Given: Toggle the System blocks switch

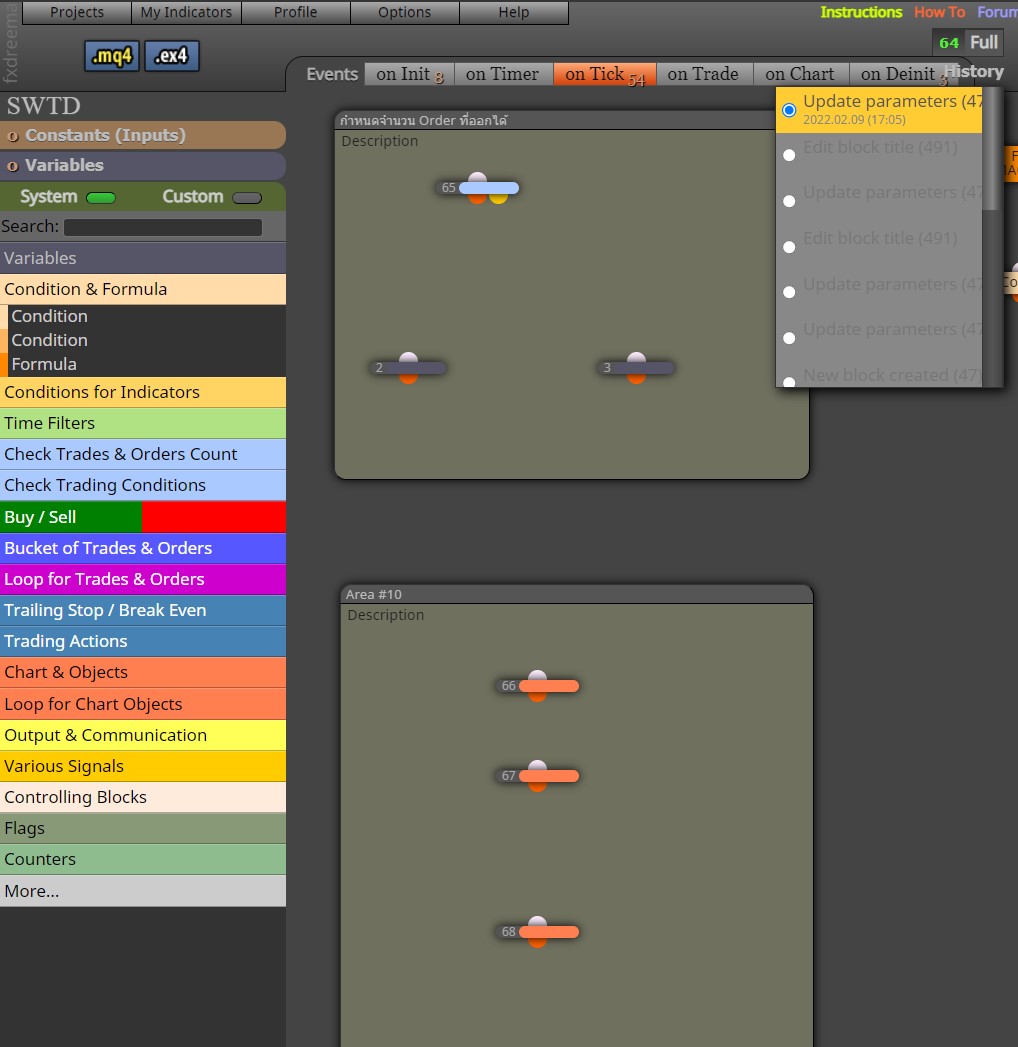Looking at the screenshot, I should [101, 198].
